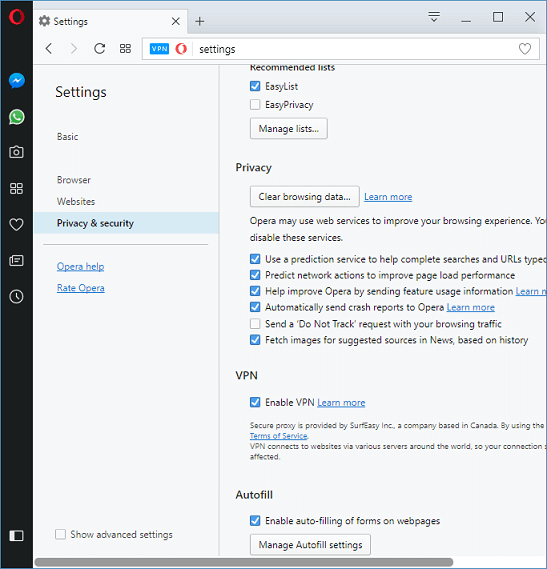Click the Clear browsing data button
This screenshot has width=547, height=569.
[x=305, y=196]
